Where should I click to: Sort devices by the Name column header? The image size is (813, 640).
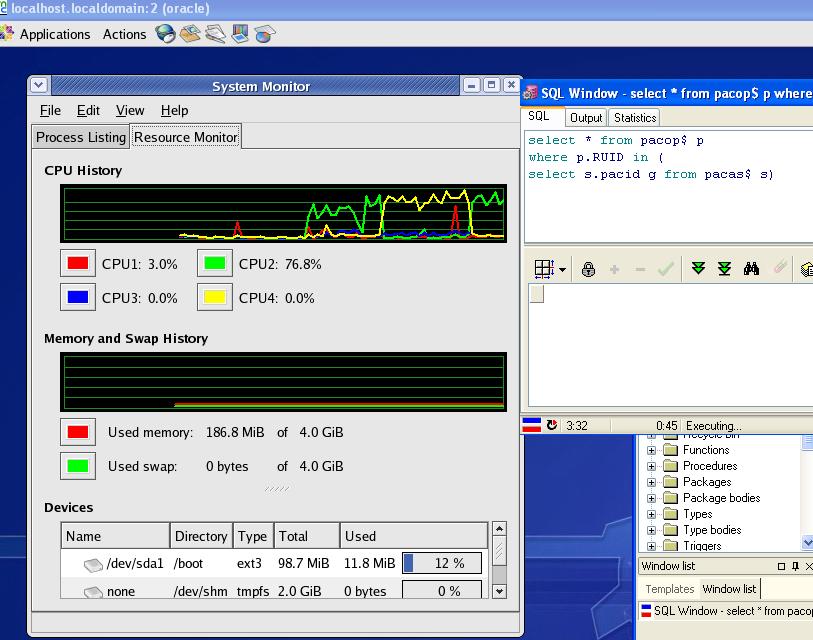[x=116, y=536]
